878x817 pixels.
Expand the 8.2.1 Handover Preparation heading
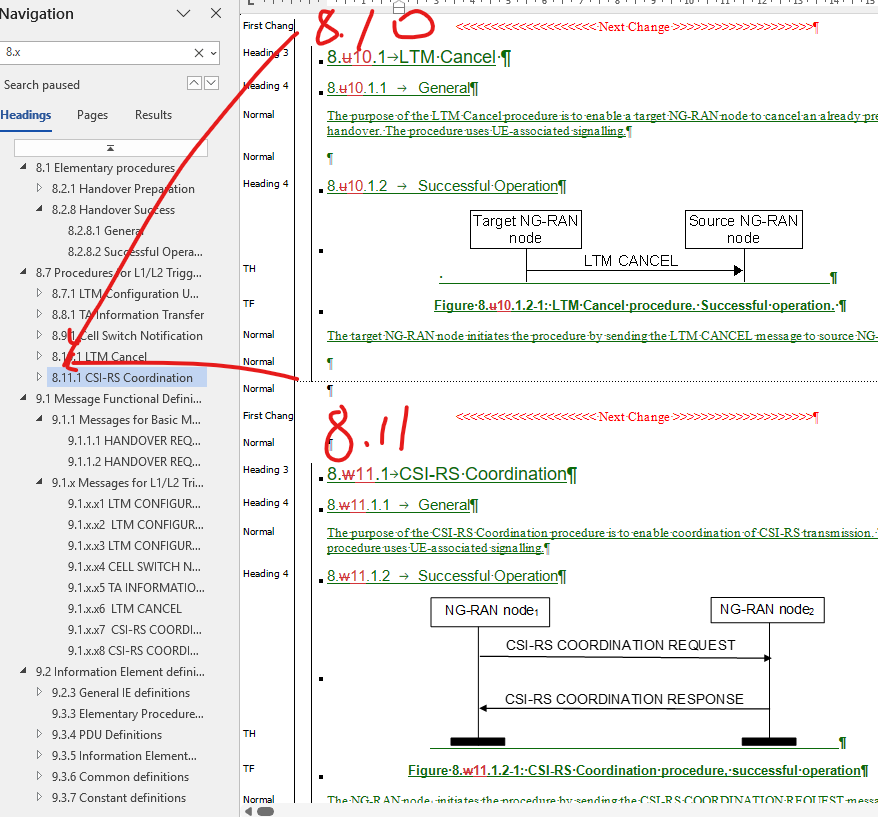click(x=40, y=189)
